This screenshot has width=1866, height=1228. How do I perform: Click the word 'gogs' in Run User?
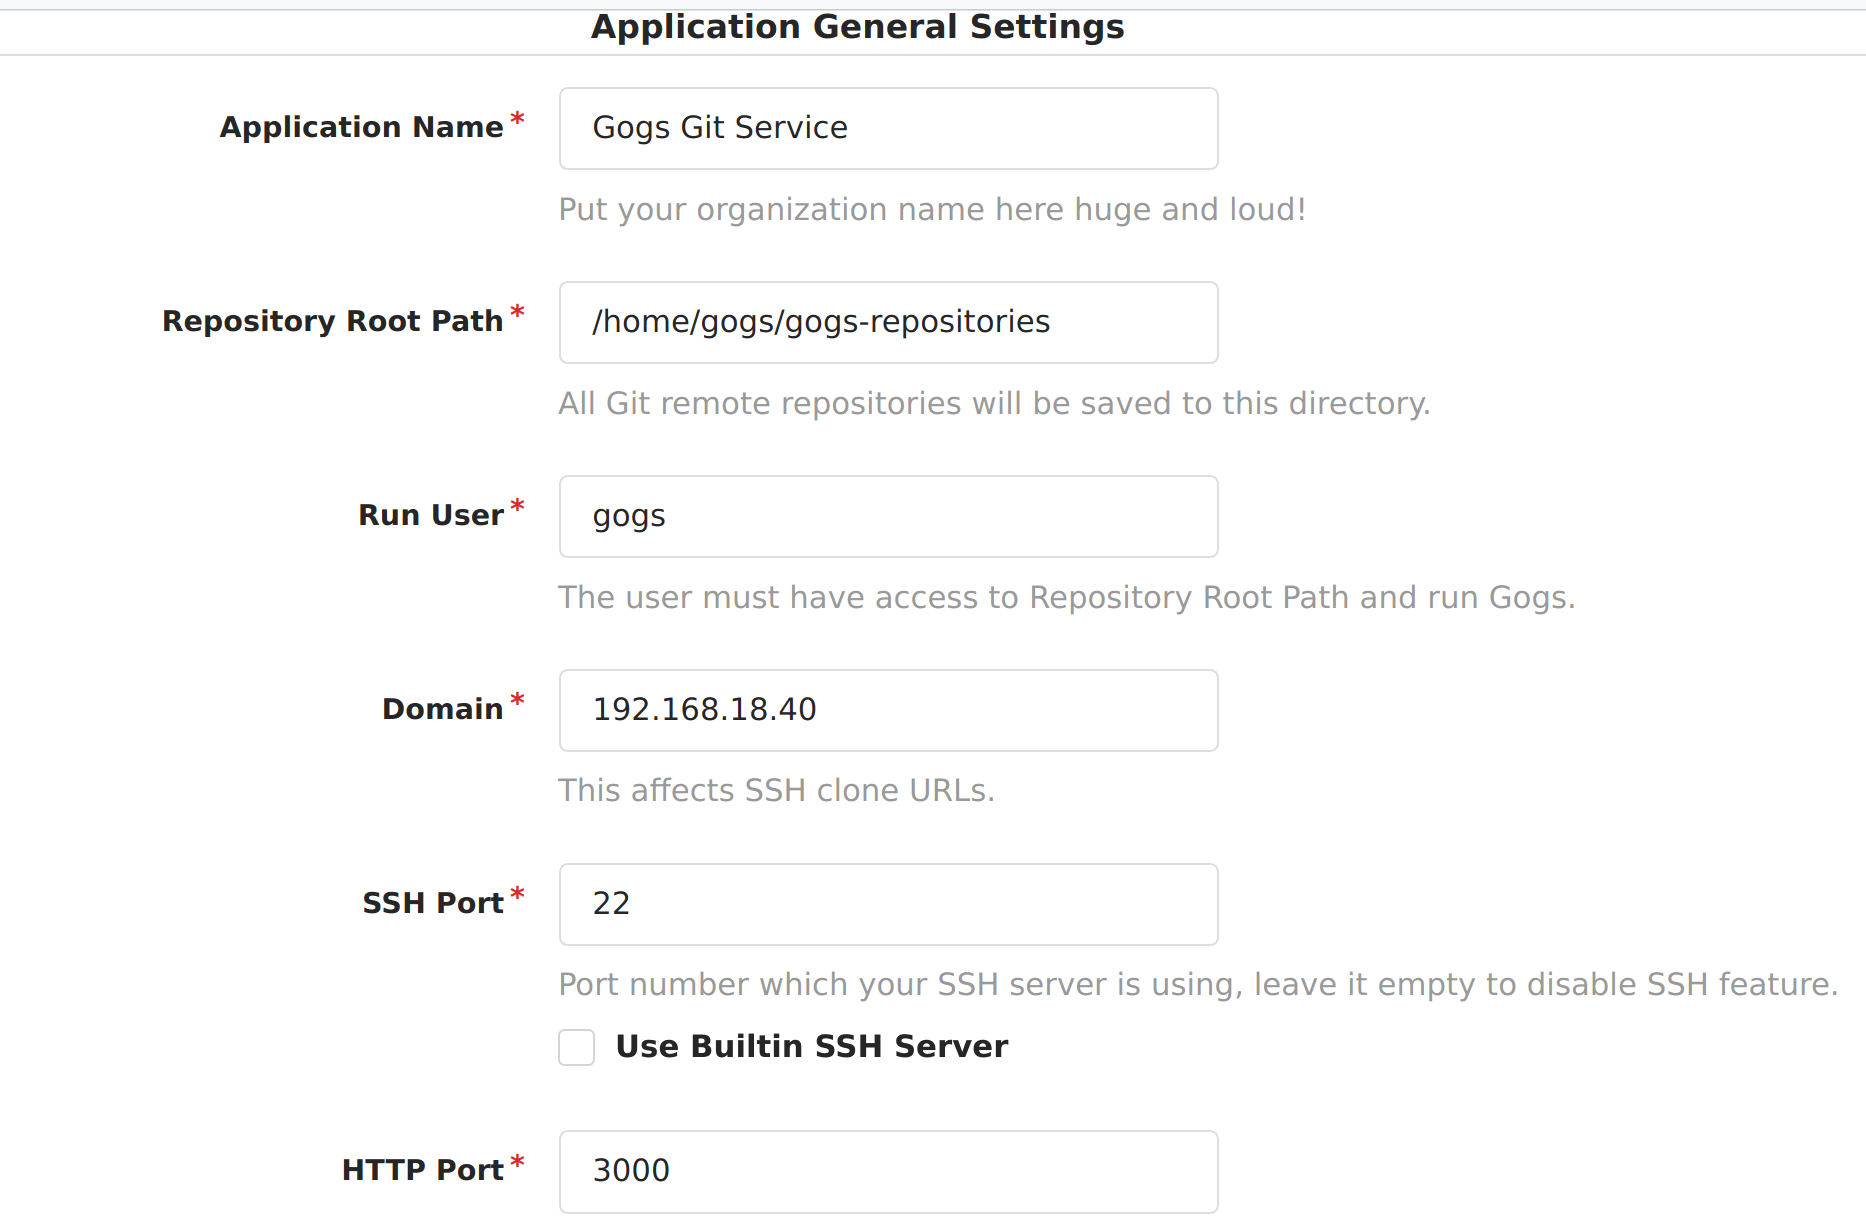coord(628,516)
